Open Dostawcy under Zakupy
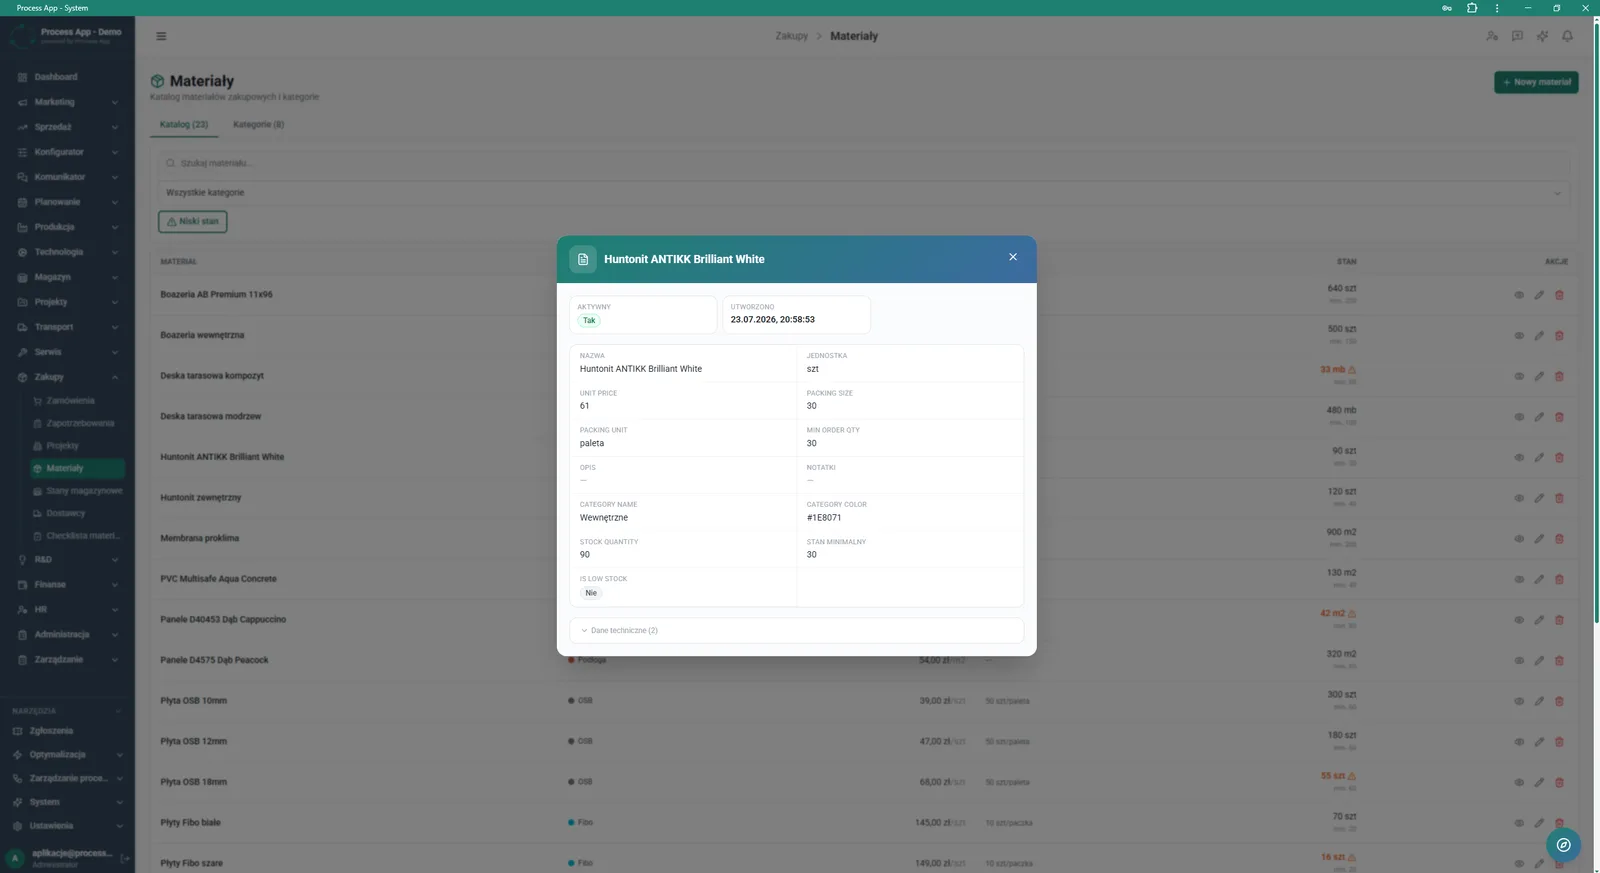The height and width of the screenshot is (873, 1600). pos(65,513)
